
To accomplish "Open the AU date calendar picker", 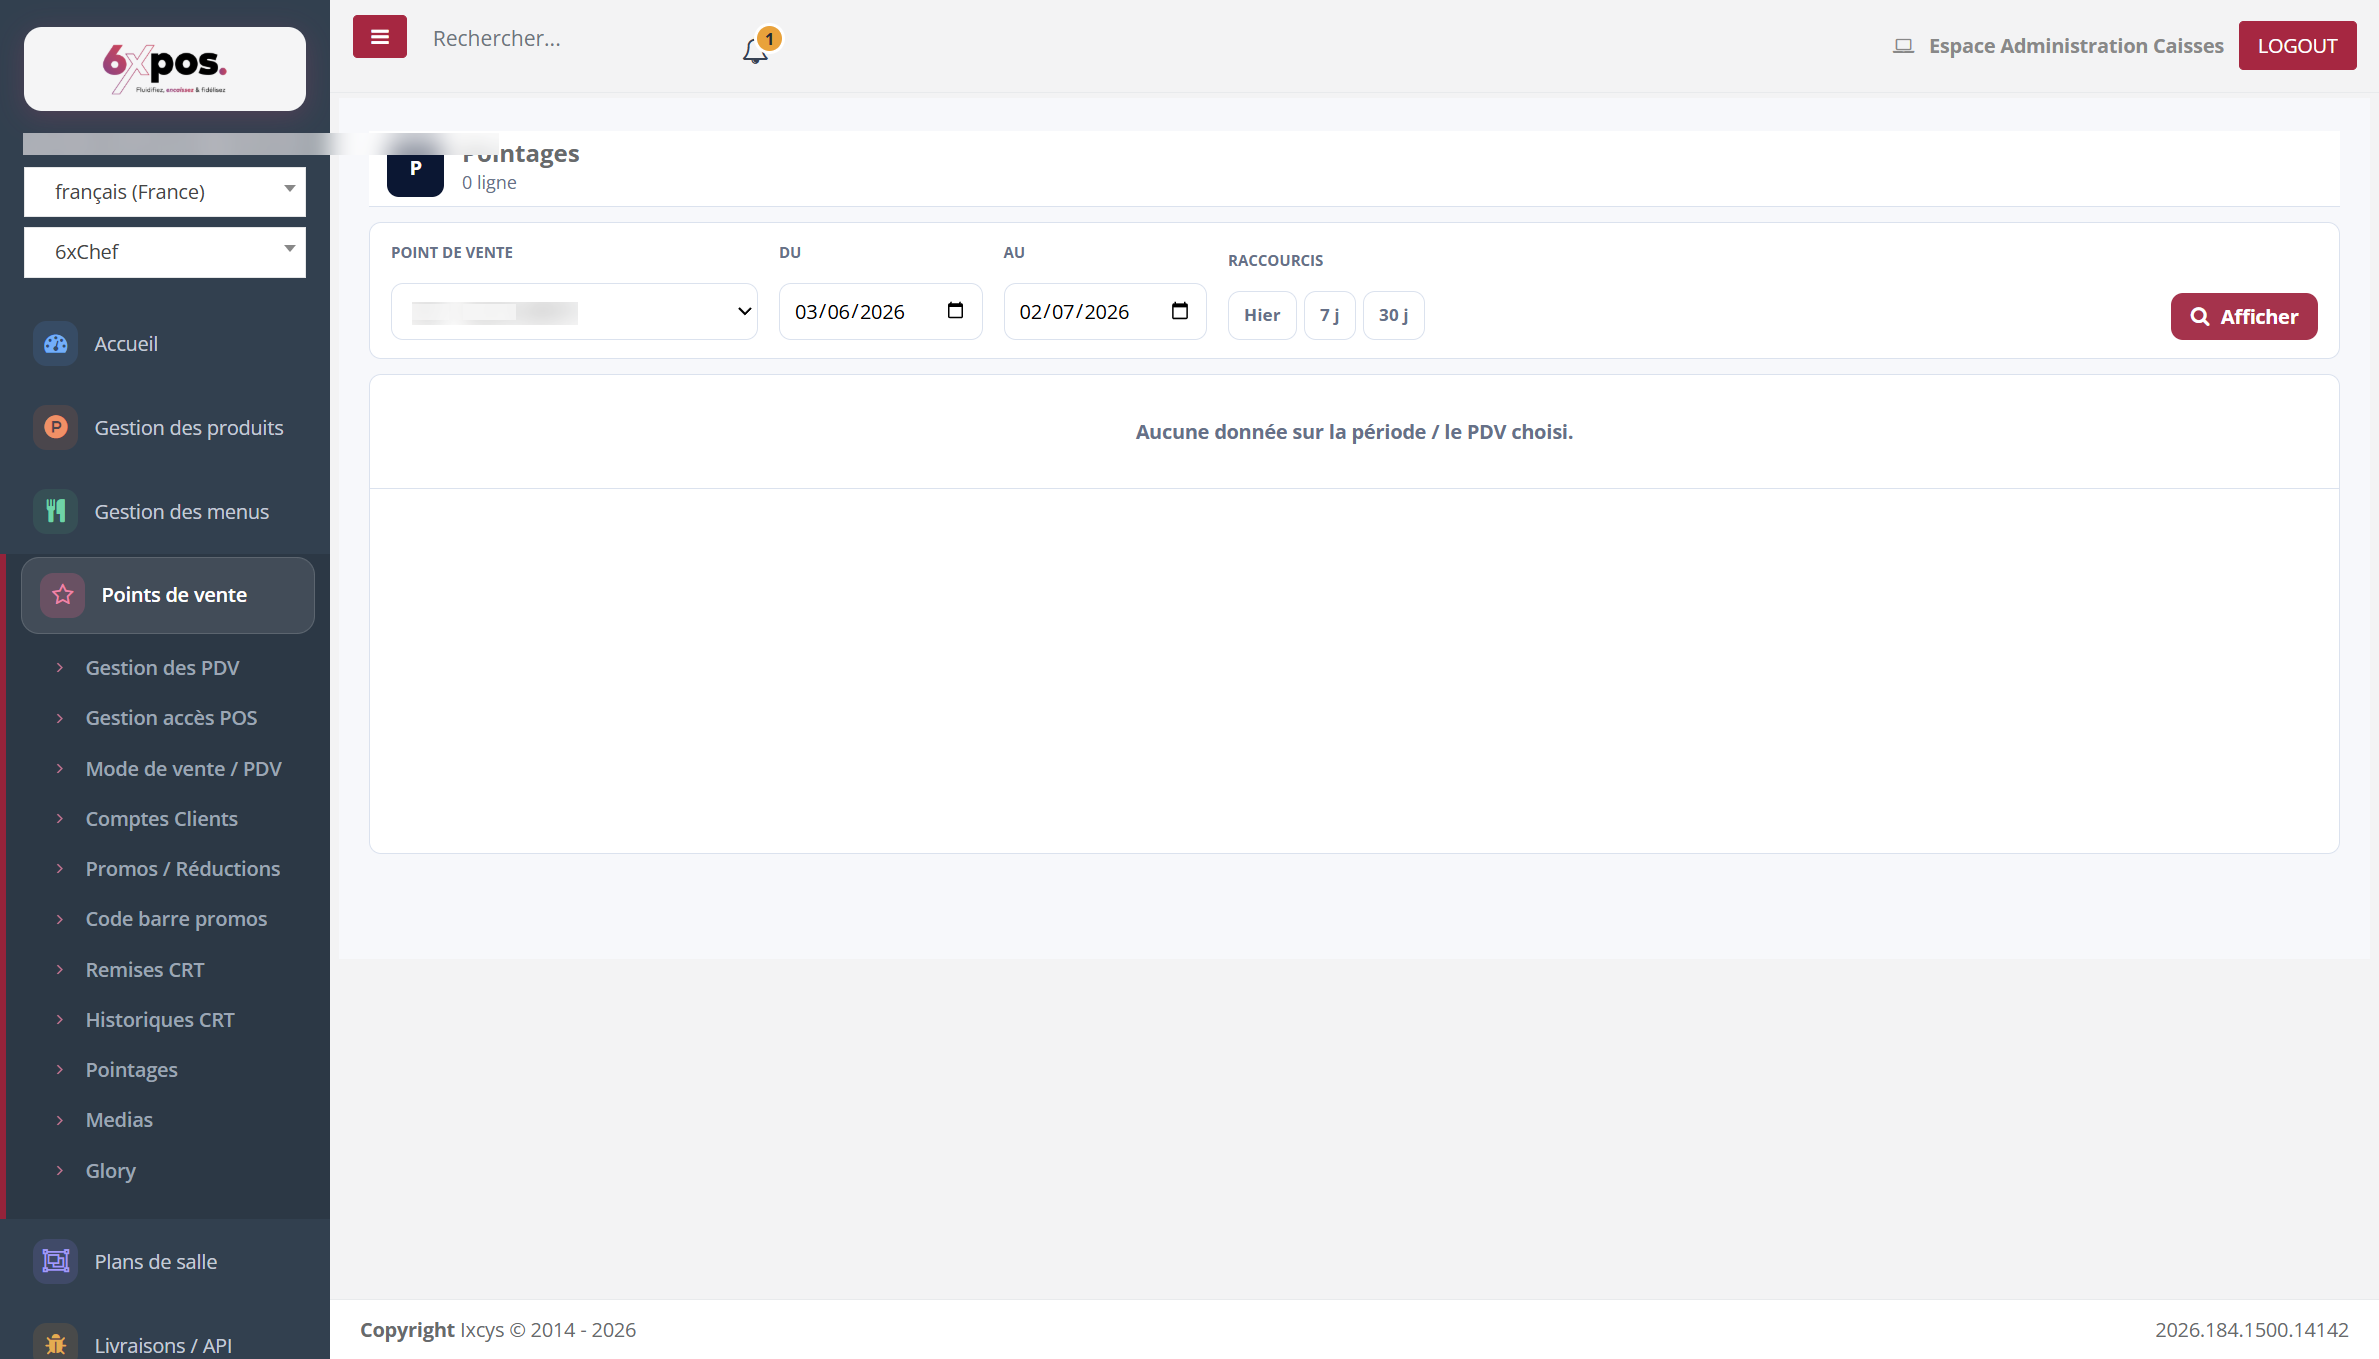I will pos(1180,311).
